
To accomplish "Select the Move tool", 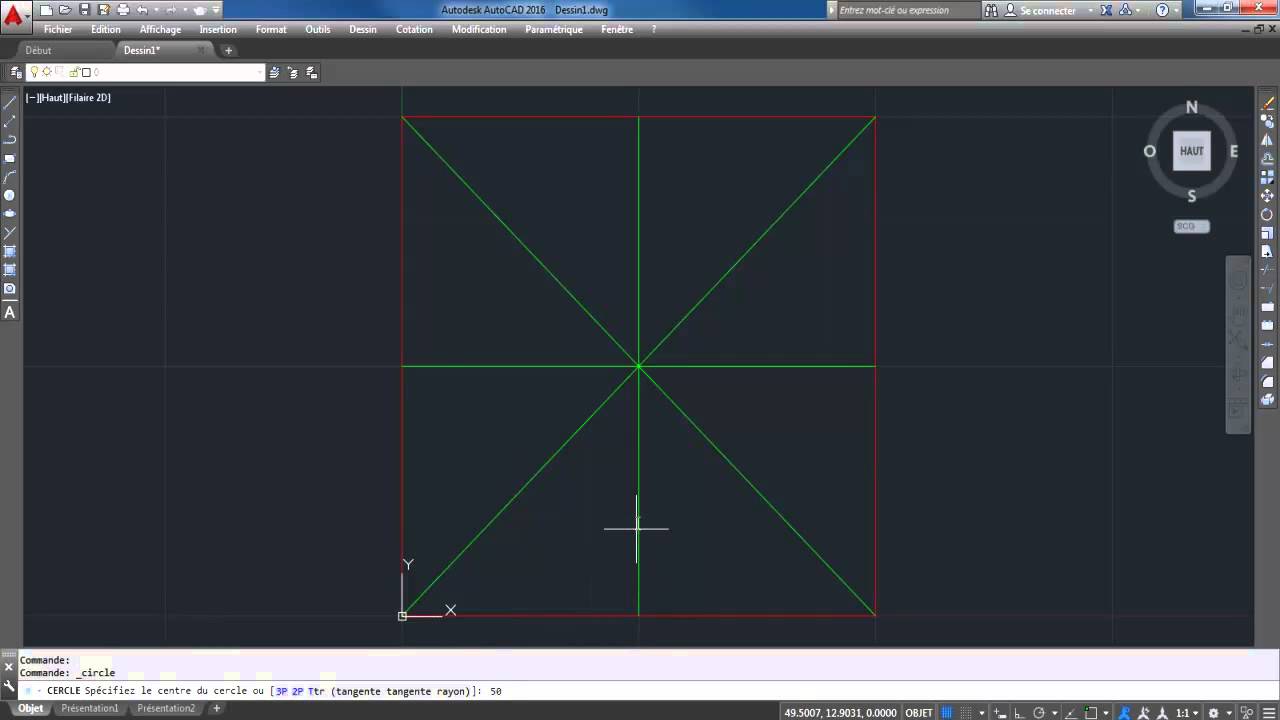I will pyautogui.click(x=1267, y=196).
